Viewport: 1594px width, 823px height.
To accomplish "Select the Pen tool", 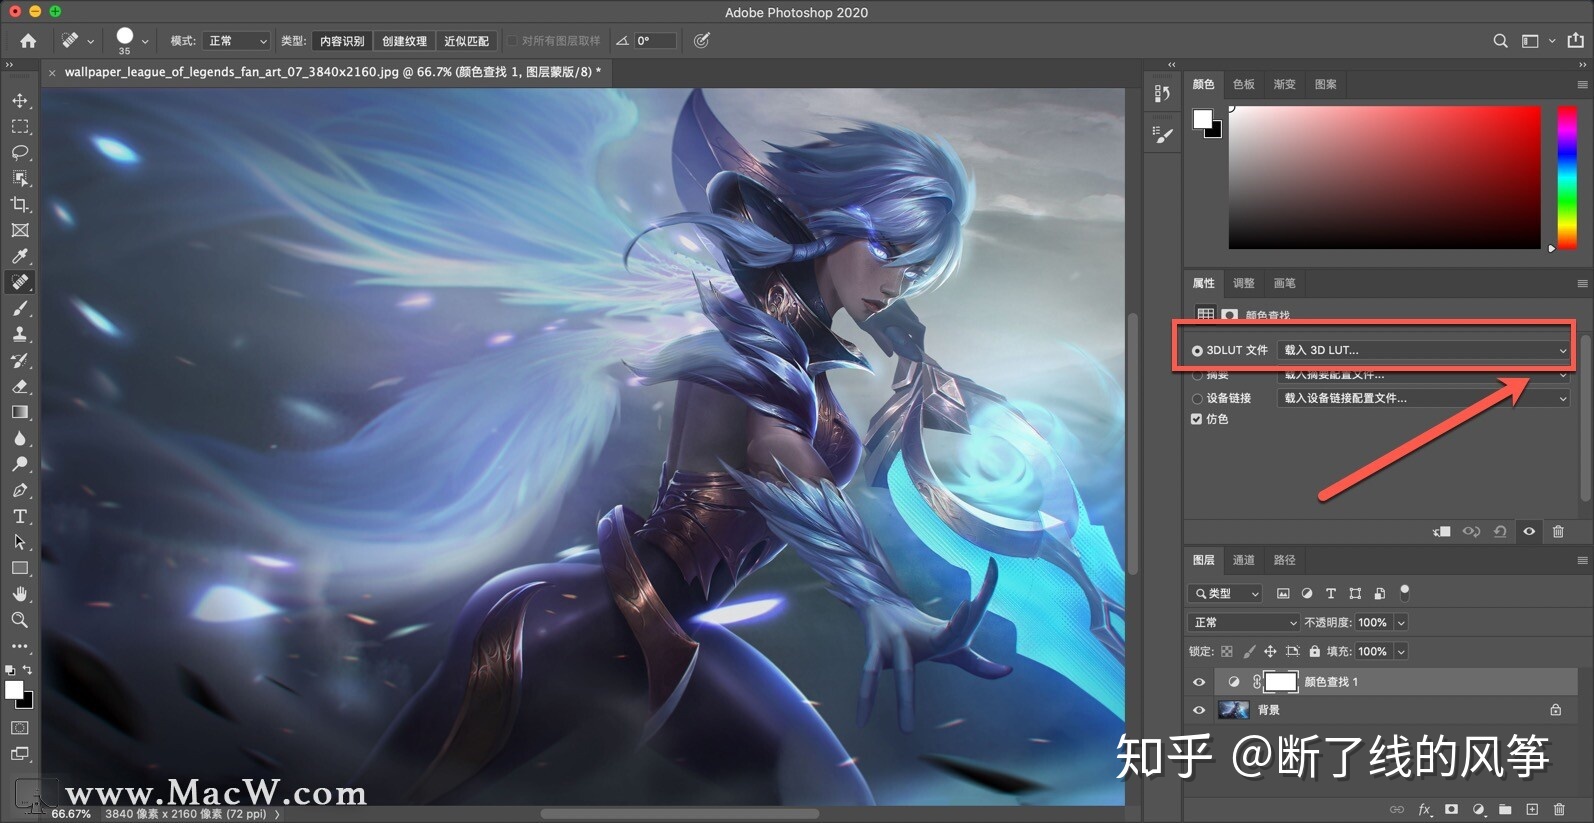I will (20, 490).
